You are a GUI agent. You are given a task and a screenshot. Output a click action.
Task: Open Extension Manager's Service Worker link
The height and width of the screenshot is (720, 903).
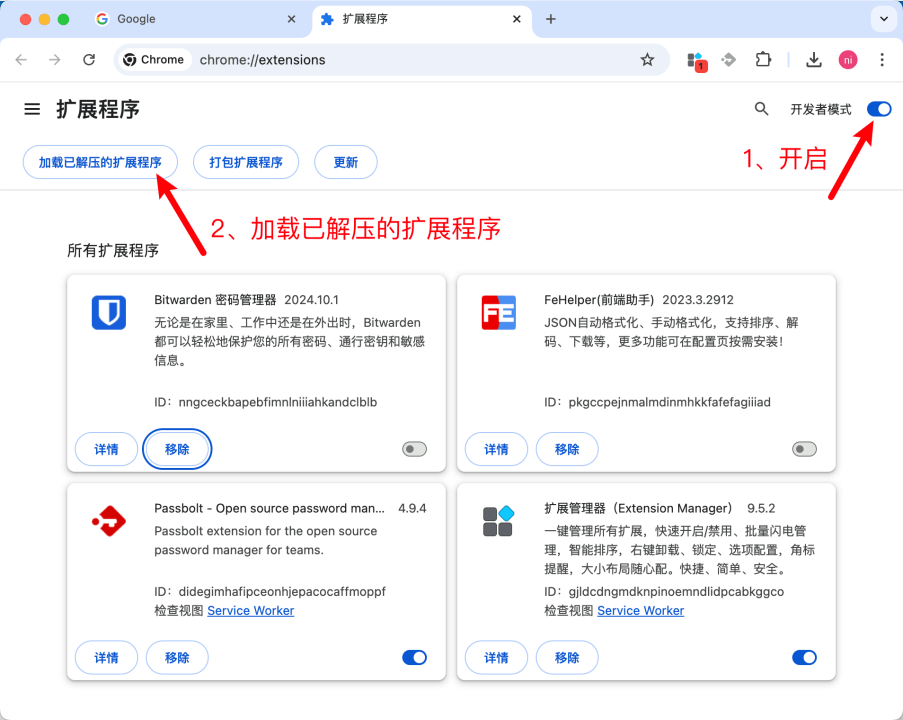click(x=640, y=611)
